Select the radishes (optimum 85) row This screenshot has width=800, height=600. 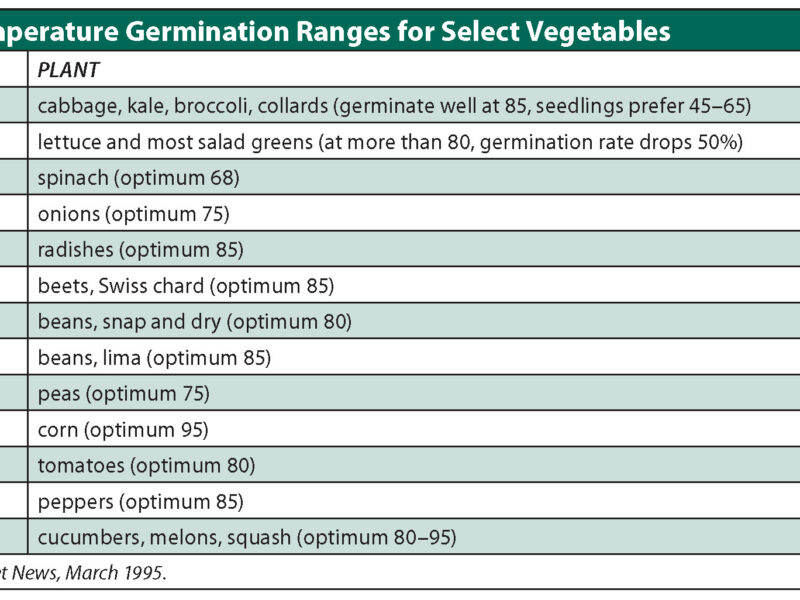pos(140,249)
